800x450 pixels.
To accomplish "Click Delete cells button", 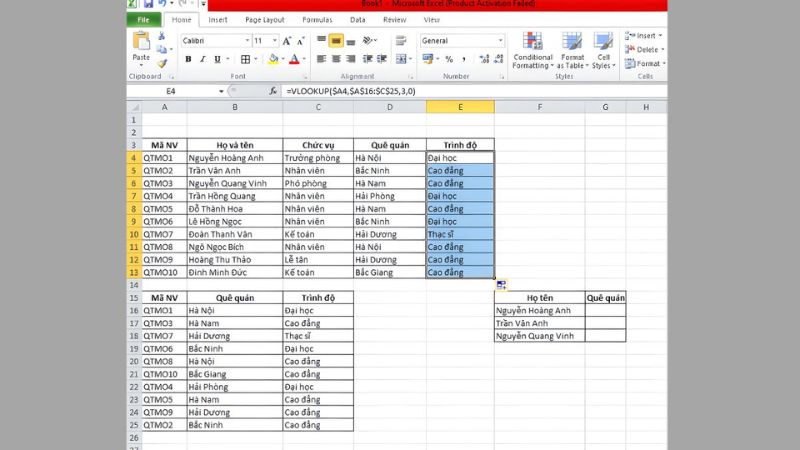I will coord(644,49).
